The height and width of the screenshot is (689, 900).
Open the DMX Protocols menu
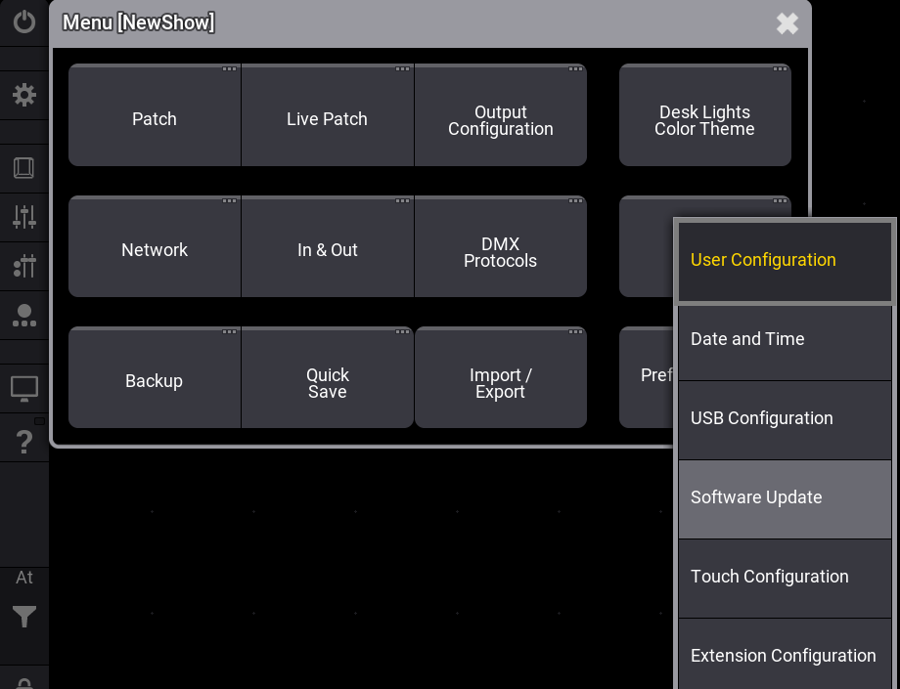[500, 252]
